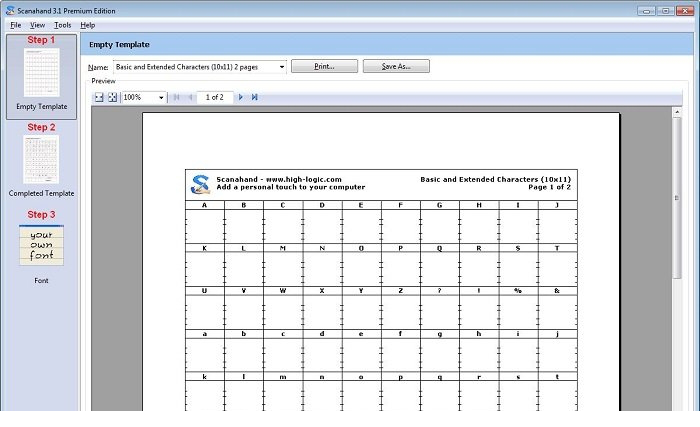
Task: Go to the previous preview page
Action: pos(191,97)
